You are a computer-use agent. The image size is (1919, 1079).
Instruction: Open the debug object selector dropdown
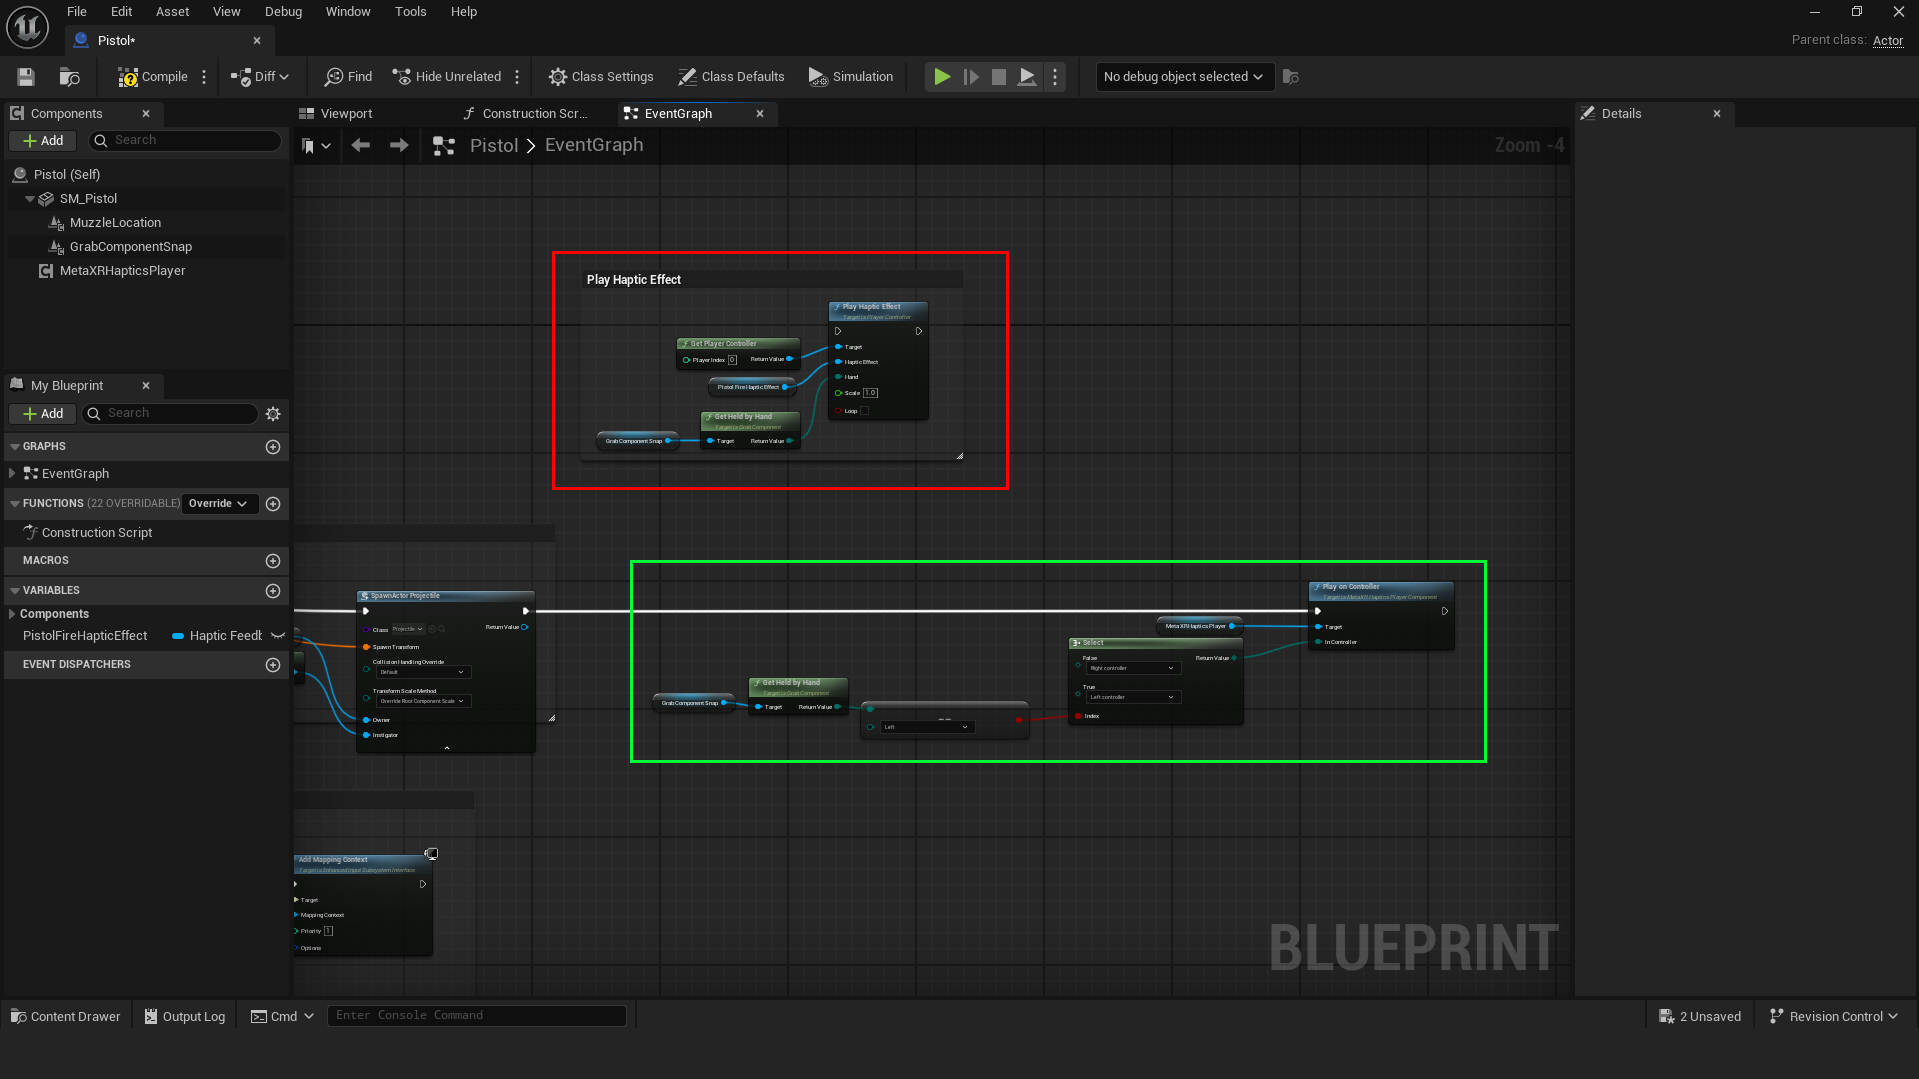point(1184,77)
